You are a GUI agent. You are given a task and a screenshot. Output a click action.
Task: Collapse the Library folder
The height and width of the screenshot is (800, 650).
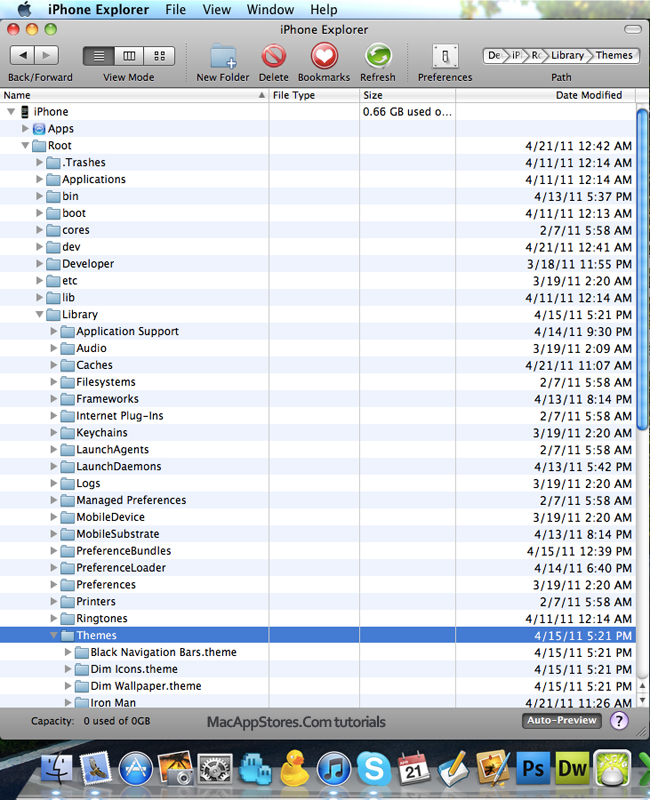click(39, 314)
